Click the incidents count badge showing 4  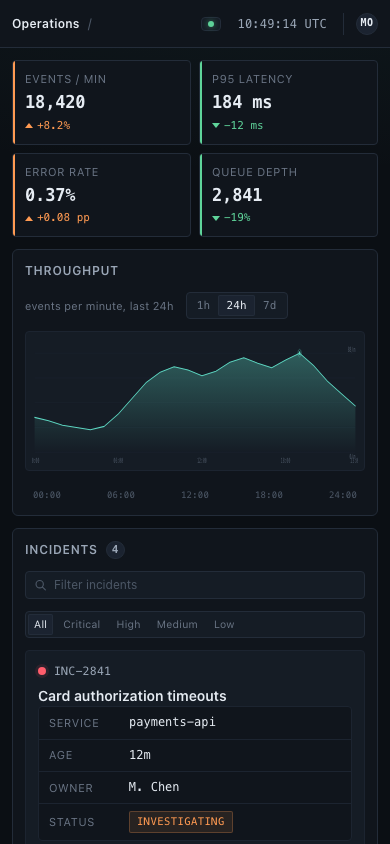(x=115, y=550)
